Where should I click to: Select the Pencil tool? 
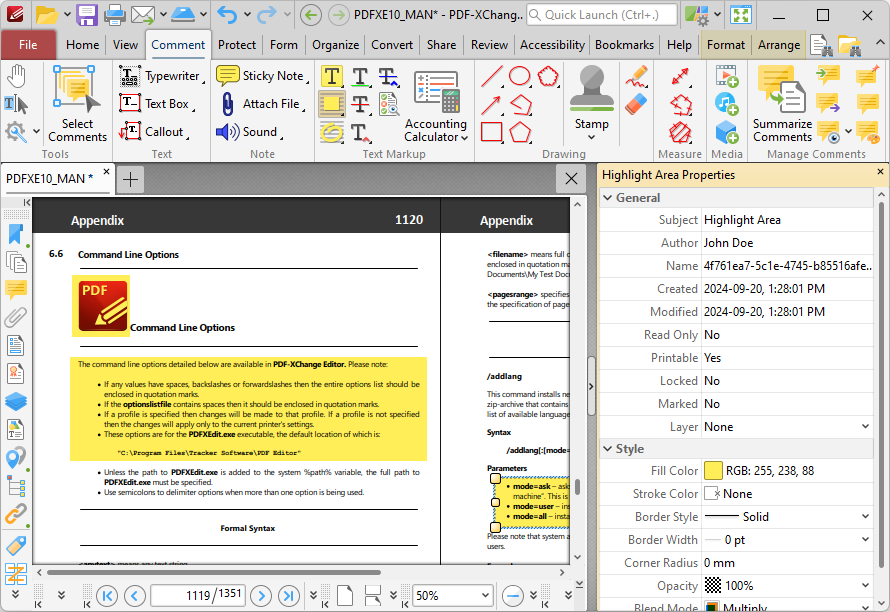pyautogui.click(x=636, y=76)
